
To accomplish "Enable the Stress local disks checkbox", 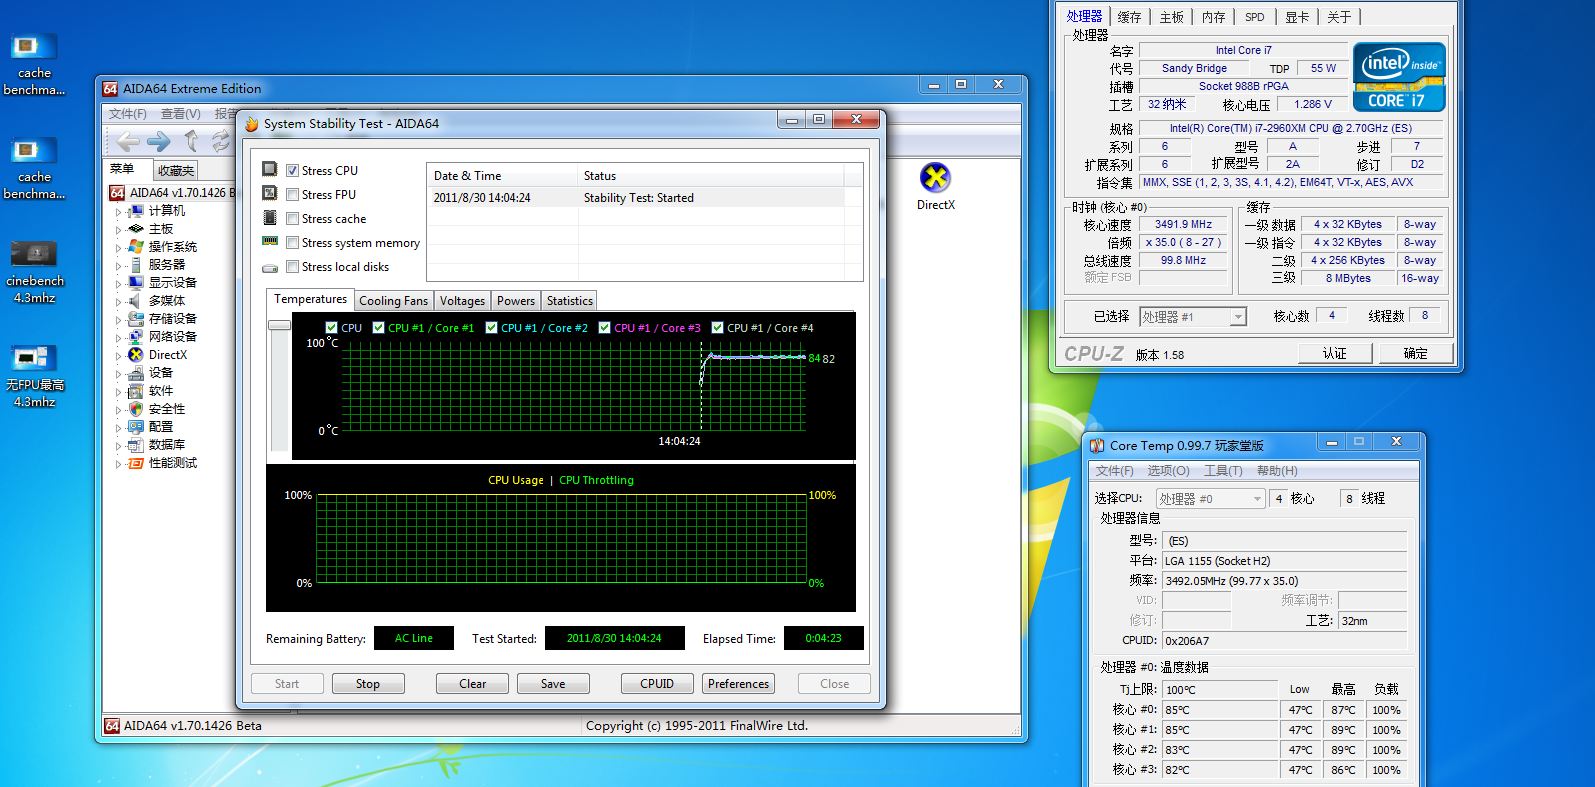I will (x=292, y=267).
